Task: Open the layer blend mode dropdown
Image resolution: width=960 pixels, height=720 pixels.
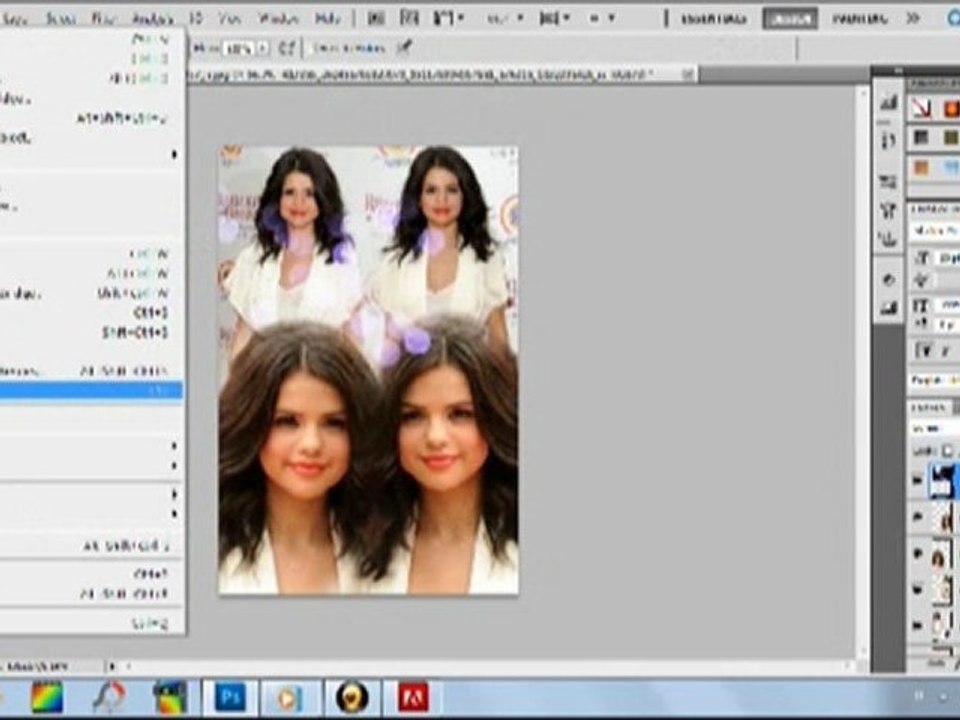Action: coord(934,428)
